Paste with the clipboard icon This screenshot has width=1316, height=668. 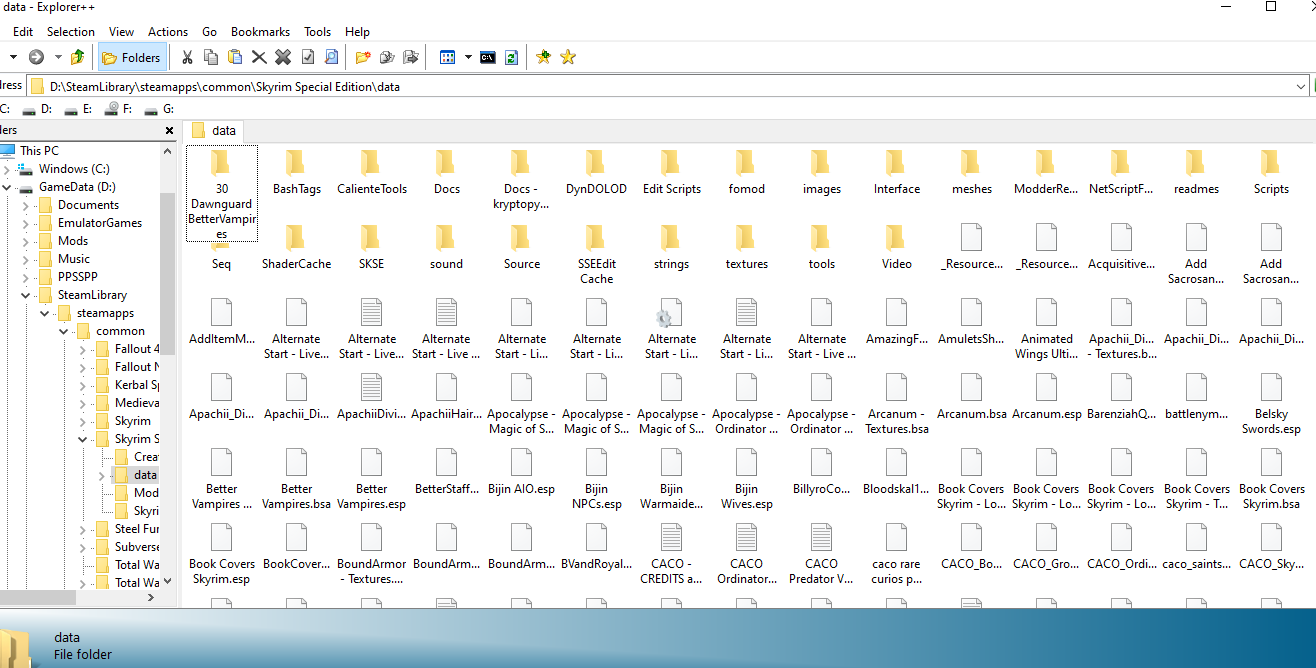pos(235,57)
